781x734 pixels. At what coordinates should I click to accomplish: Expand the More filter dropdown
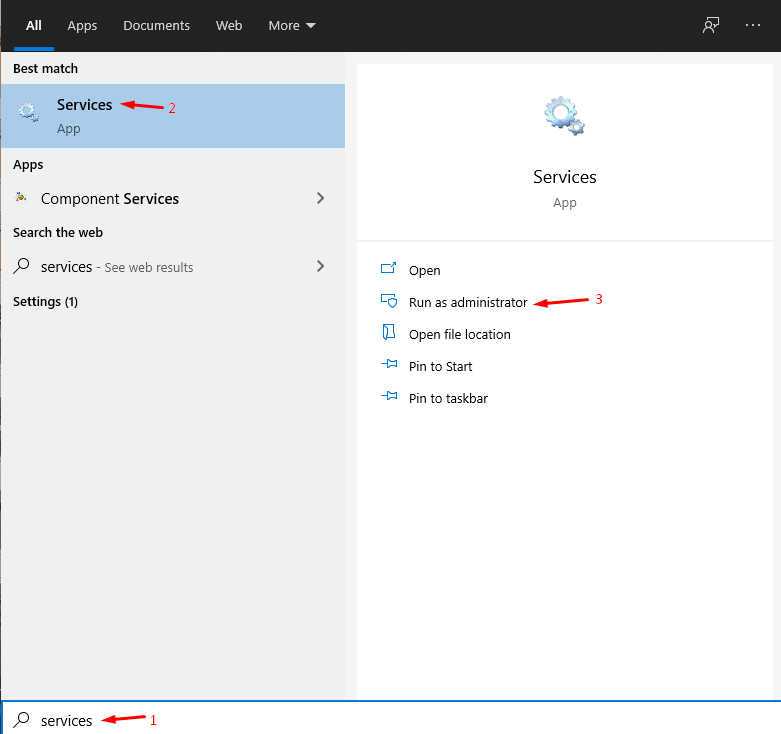[292, 25]
